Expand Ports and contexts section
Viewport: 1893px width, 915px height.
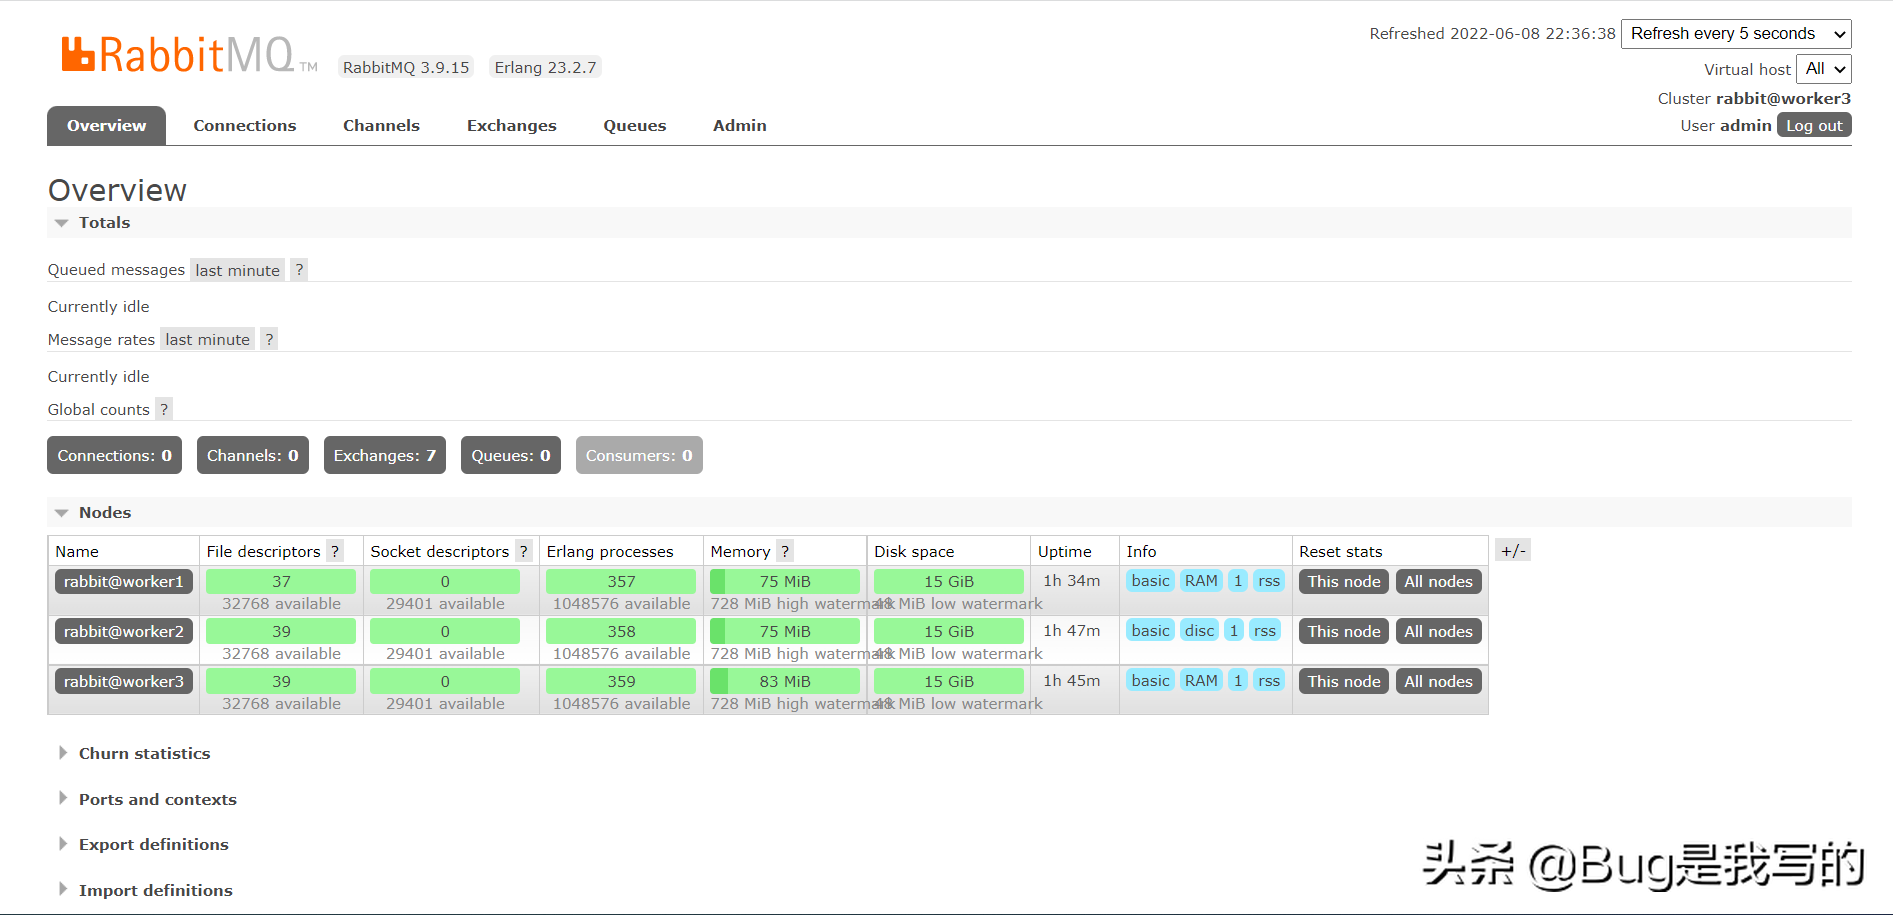[147, 799]
